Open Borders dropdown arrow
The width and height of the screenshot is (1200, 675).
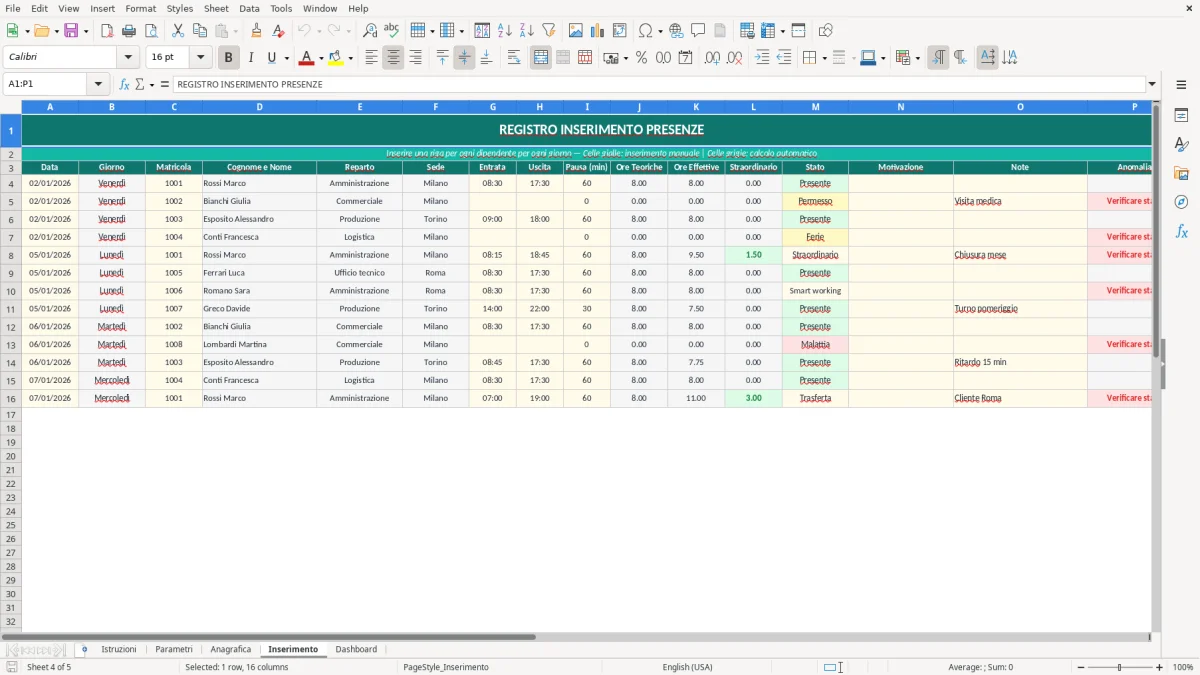pyautogui.click(x=824, y=58)
